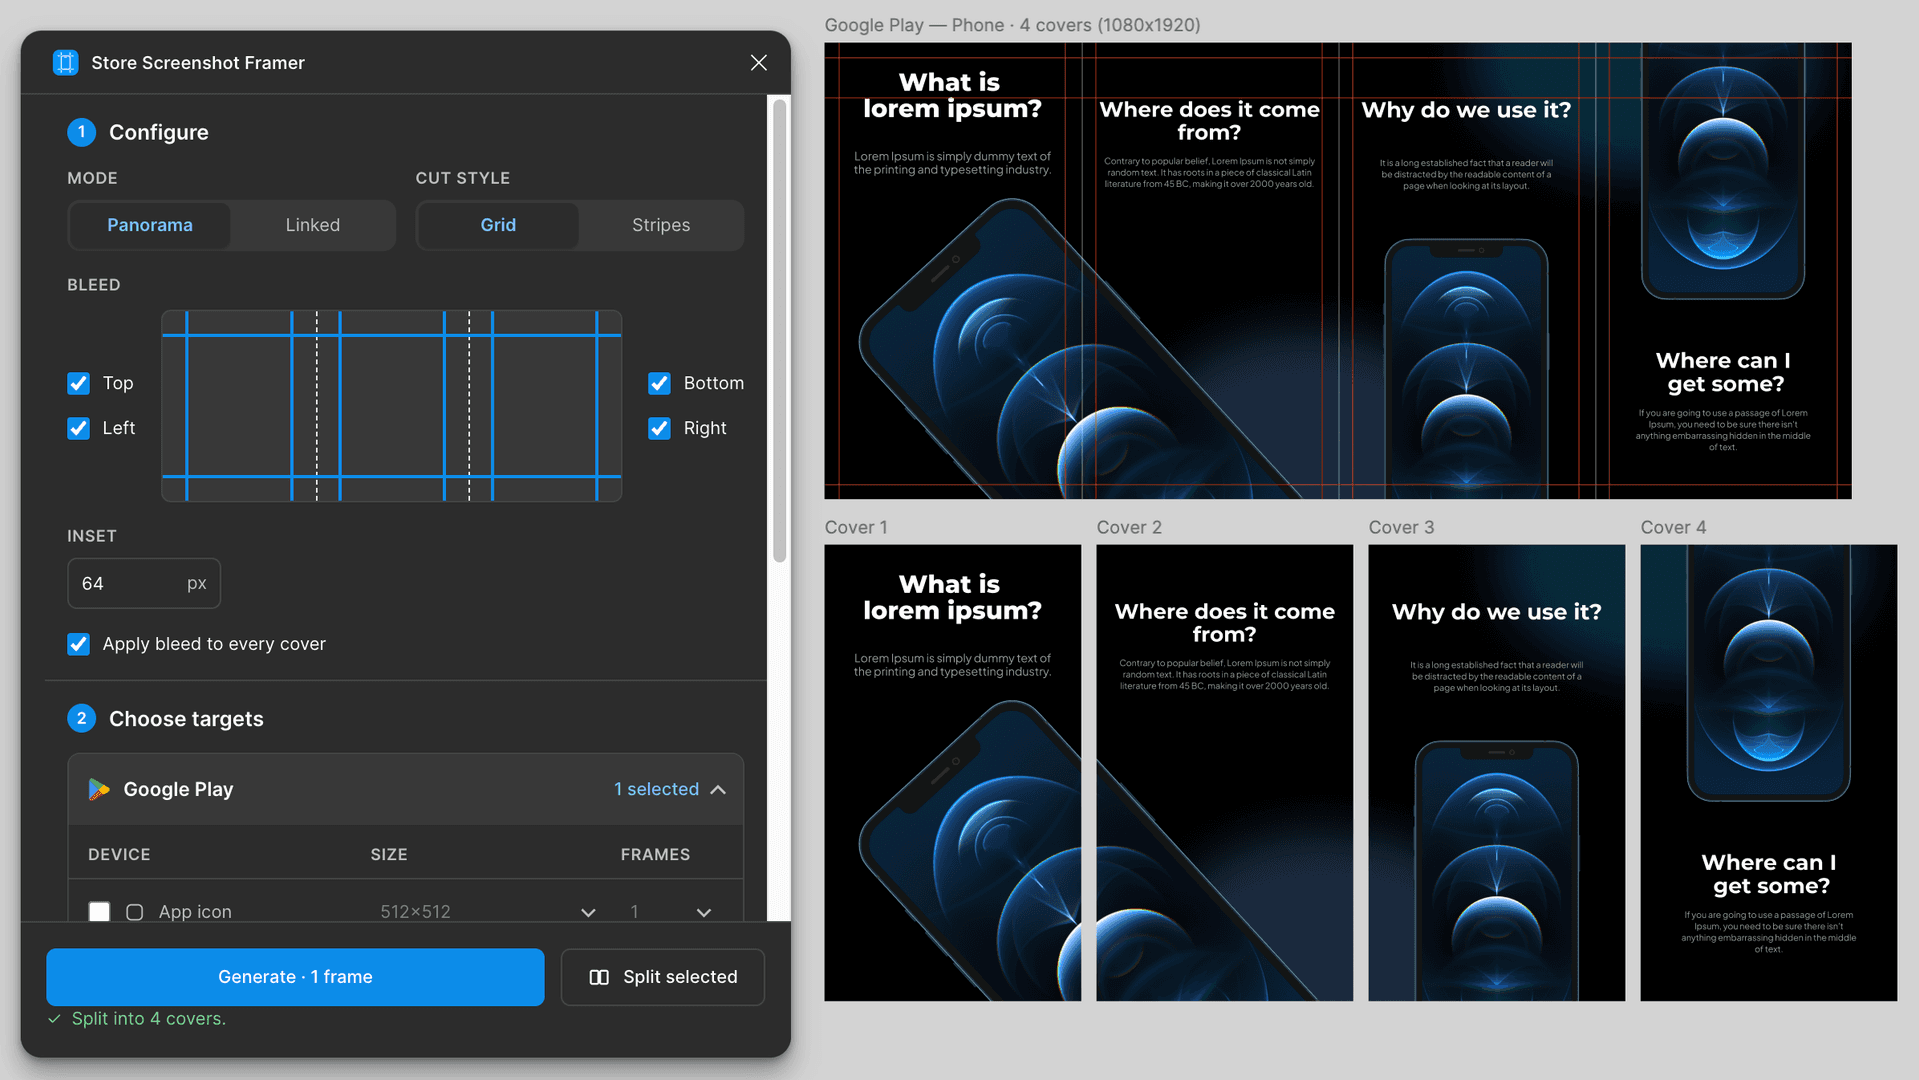Click the 'Cover 2' frame label
This screenshot has height=1080, width=1919.
pos(1129,527)
